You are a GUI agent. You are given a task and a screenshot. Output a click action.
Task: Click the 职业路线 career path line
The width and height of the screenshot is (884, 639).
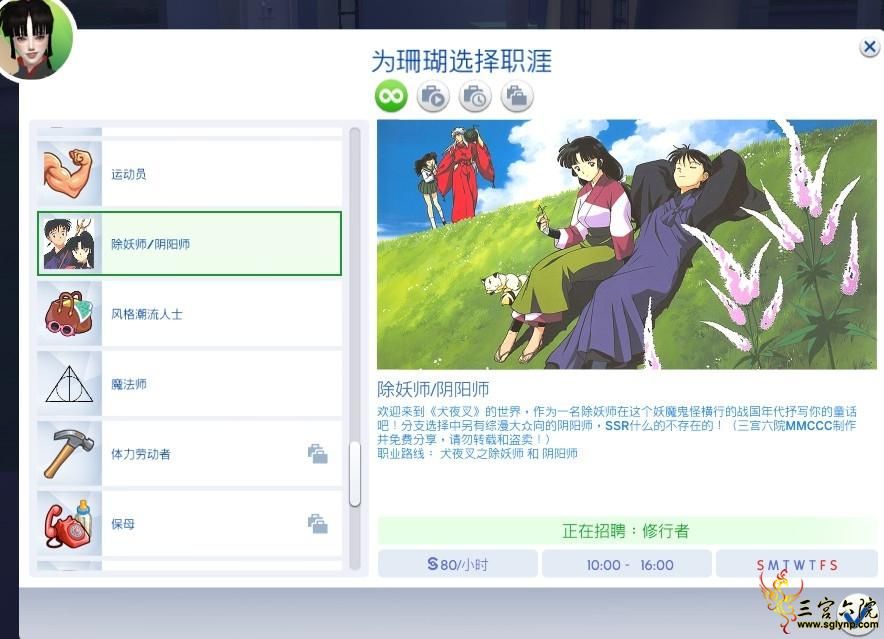pos(478,453)
